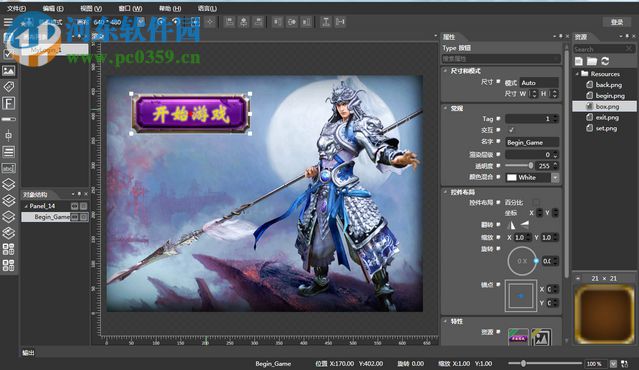Open the 视图(V) menu
Image resolution: width=639 pixels, height=370 pixels.
(x=91, y=8)
